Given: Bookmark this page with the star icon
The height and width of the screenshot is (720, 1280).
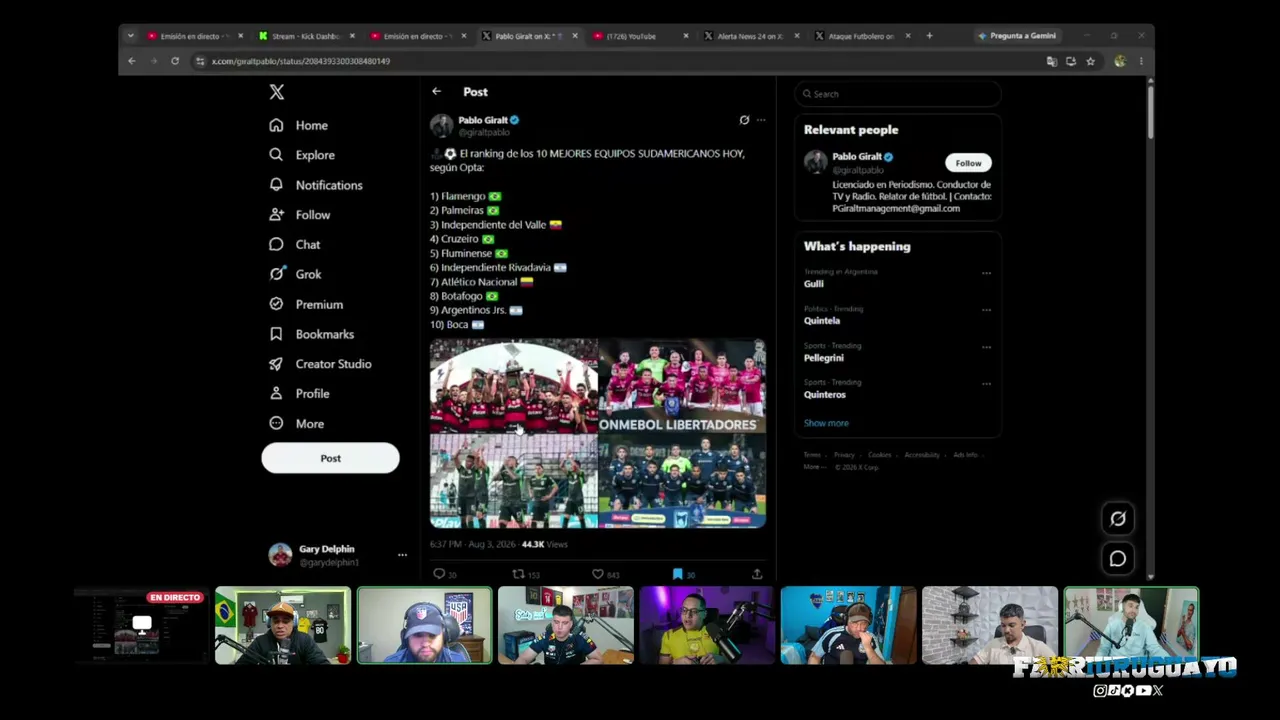Looking at the screenshot, I should tap(1090, 61).
